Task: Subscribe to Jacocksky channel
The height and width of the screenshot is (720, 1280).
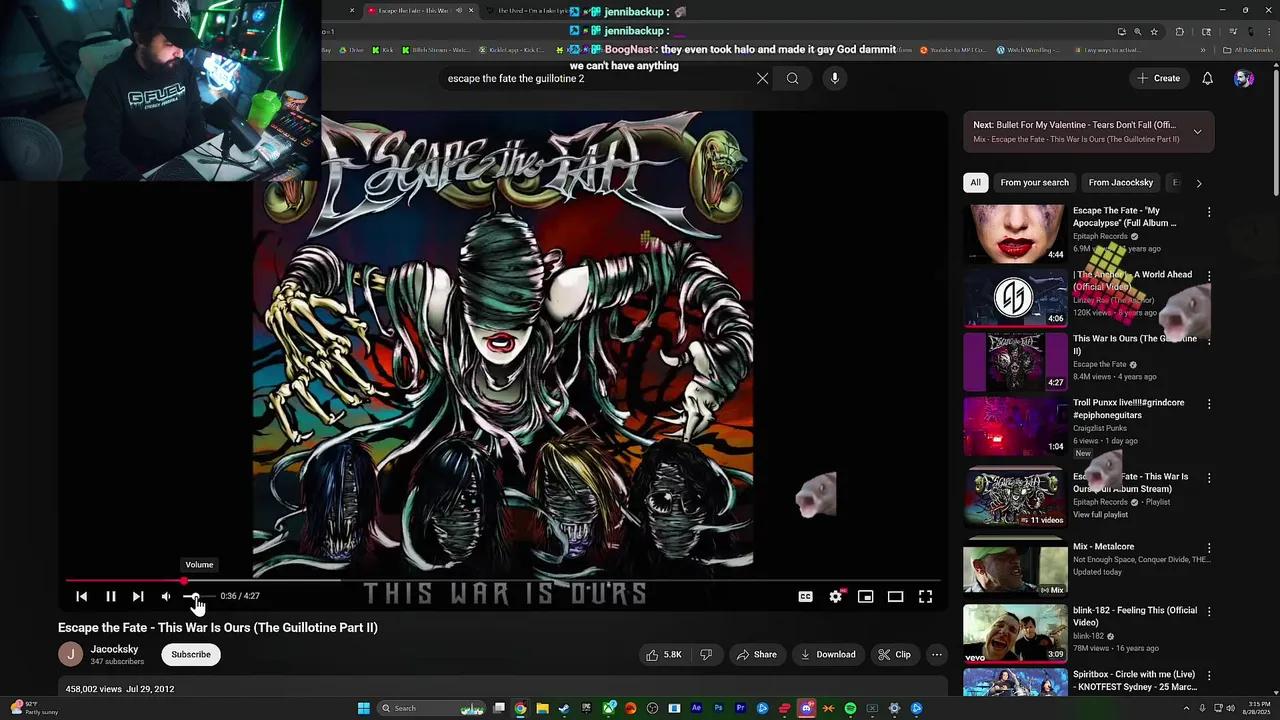Action: coord(191,654)
